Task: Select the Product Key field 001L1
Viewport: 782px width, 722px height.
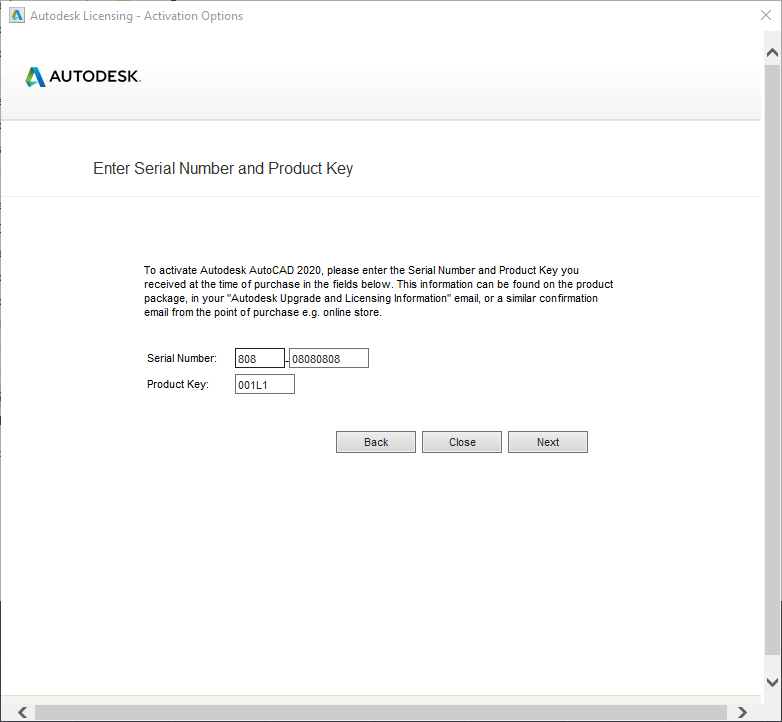Action: pyautogui.click(x=265, y=384)
